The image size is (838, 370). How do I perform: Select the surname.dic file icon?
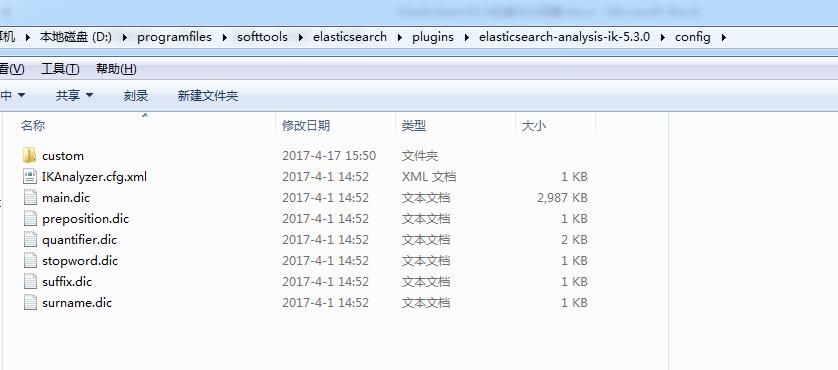[x=30, y=303]
